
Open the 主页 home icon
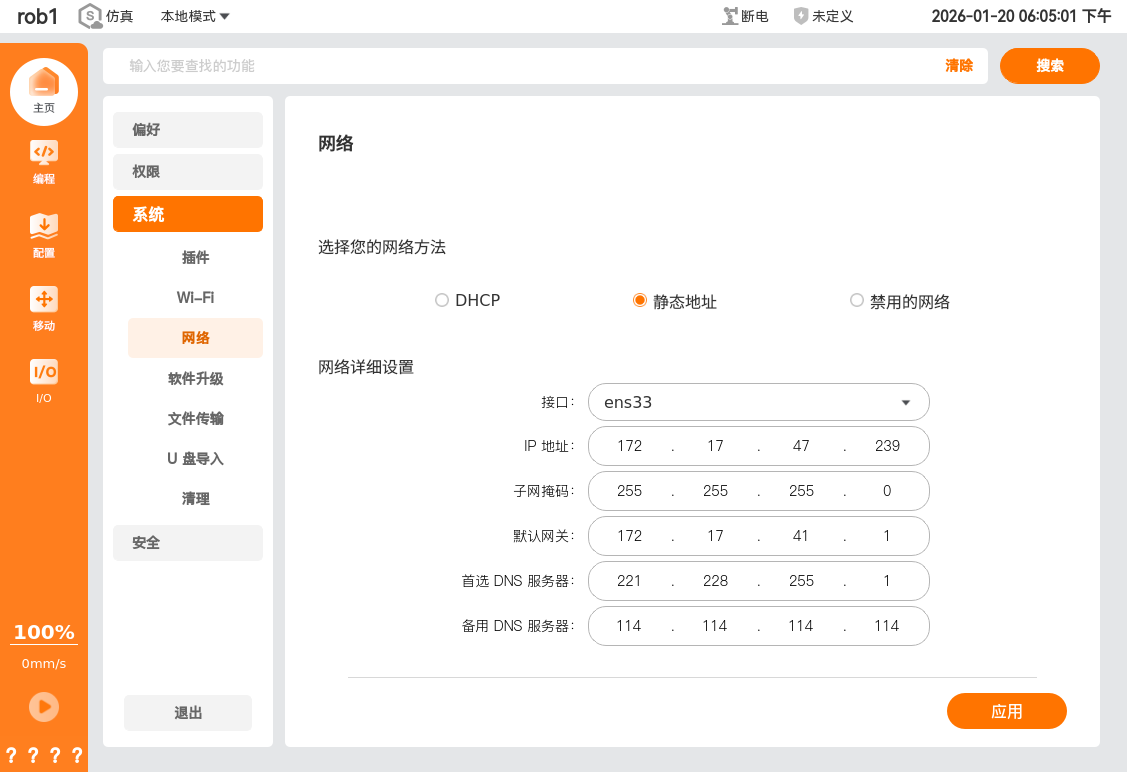pos(44,84)
